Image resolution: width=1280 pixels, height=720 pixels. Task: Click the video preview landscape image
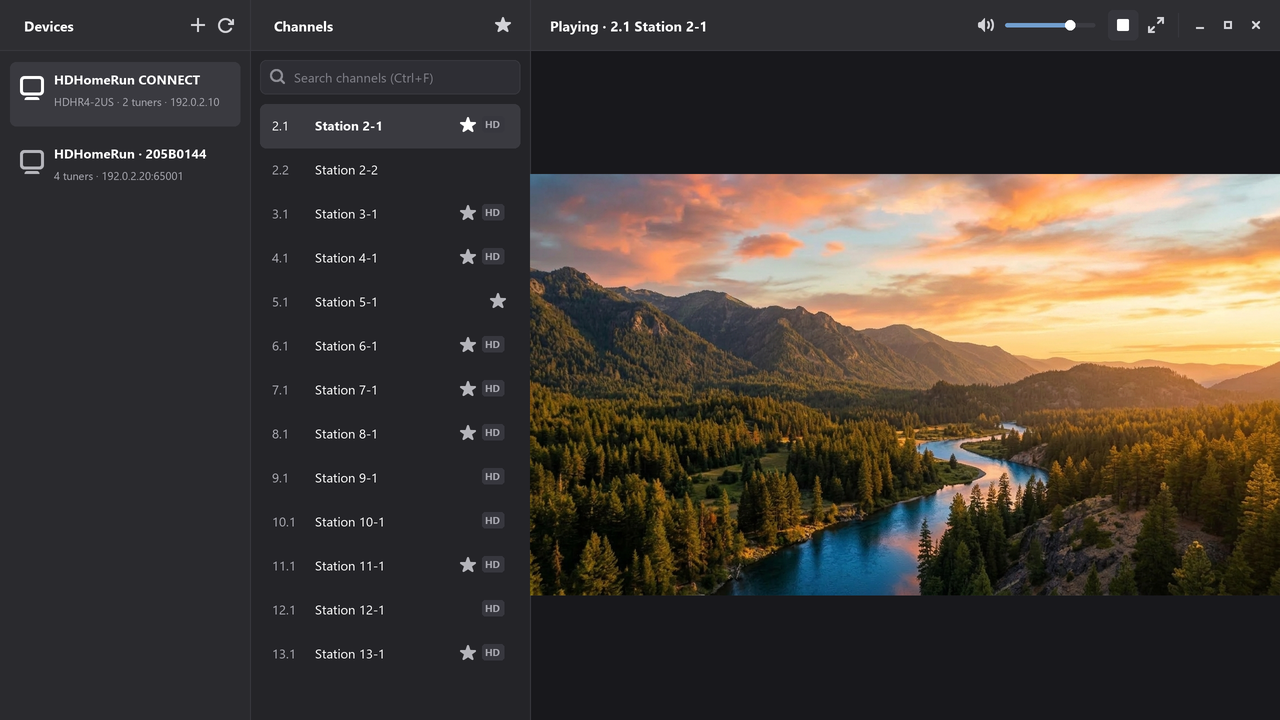tap(905, 385)
